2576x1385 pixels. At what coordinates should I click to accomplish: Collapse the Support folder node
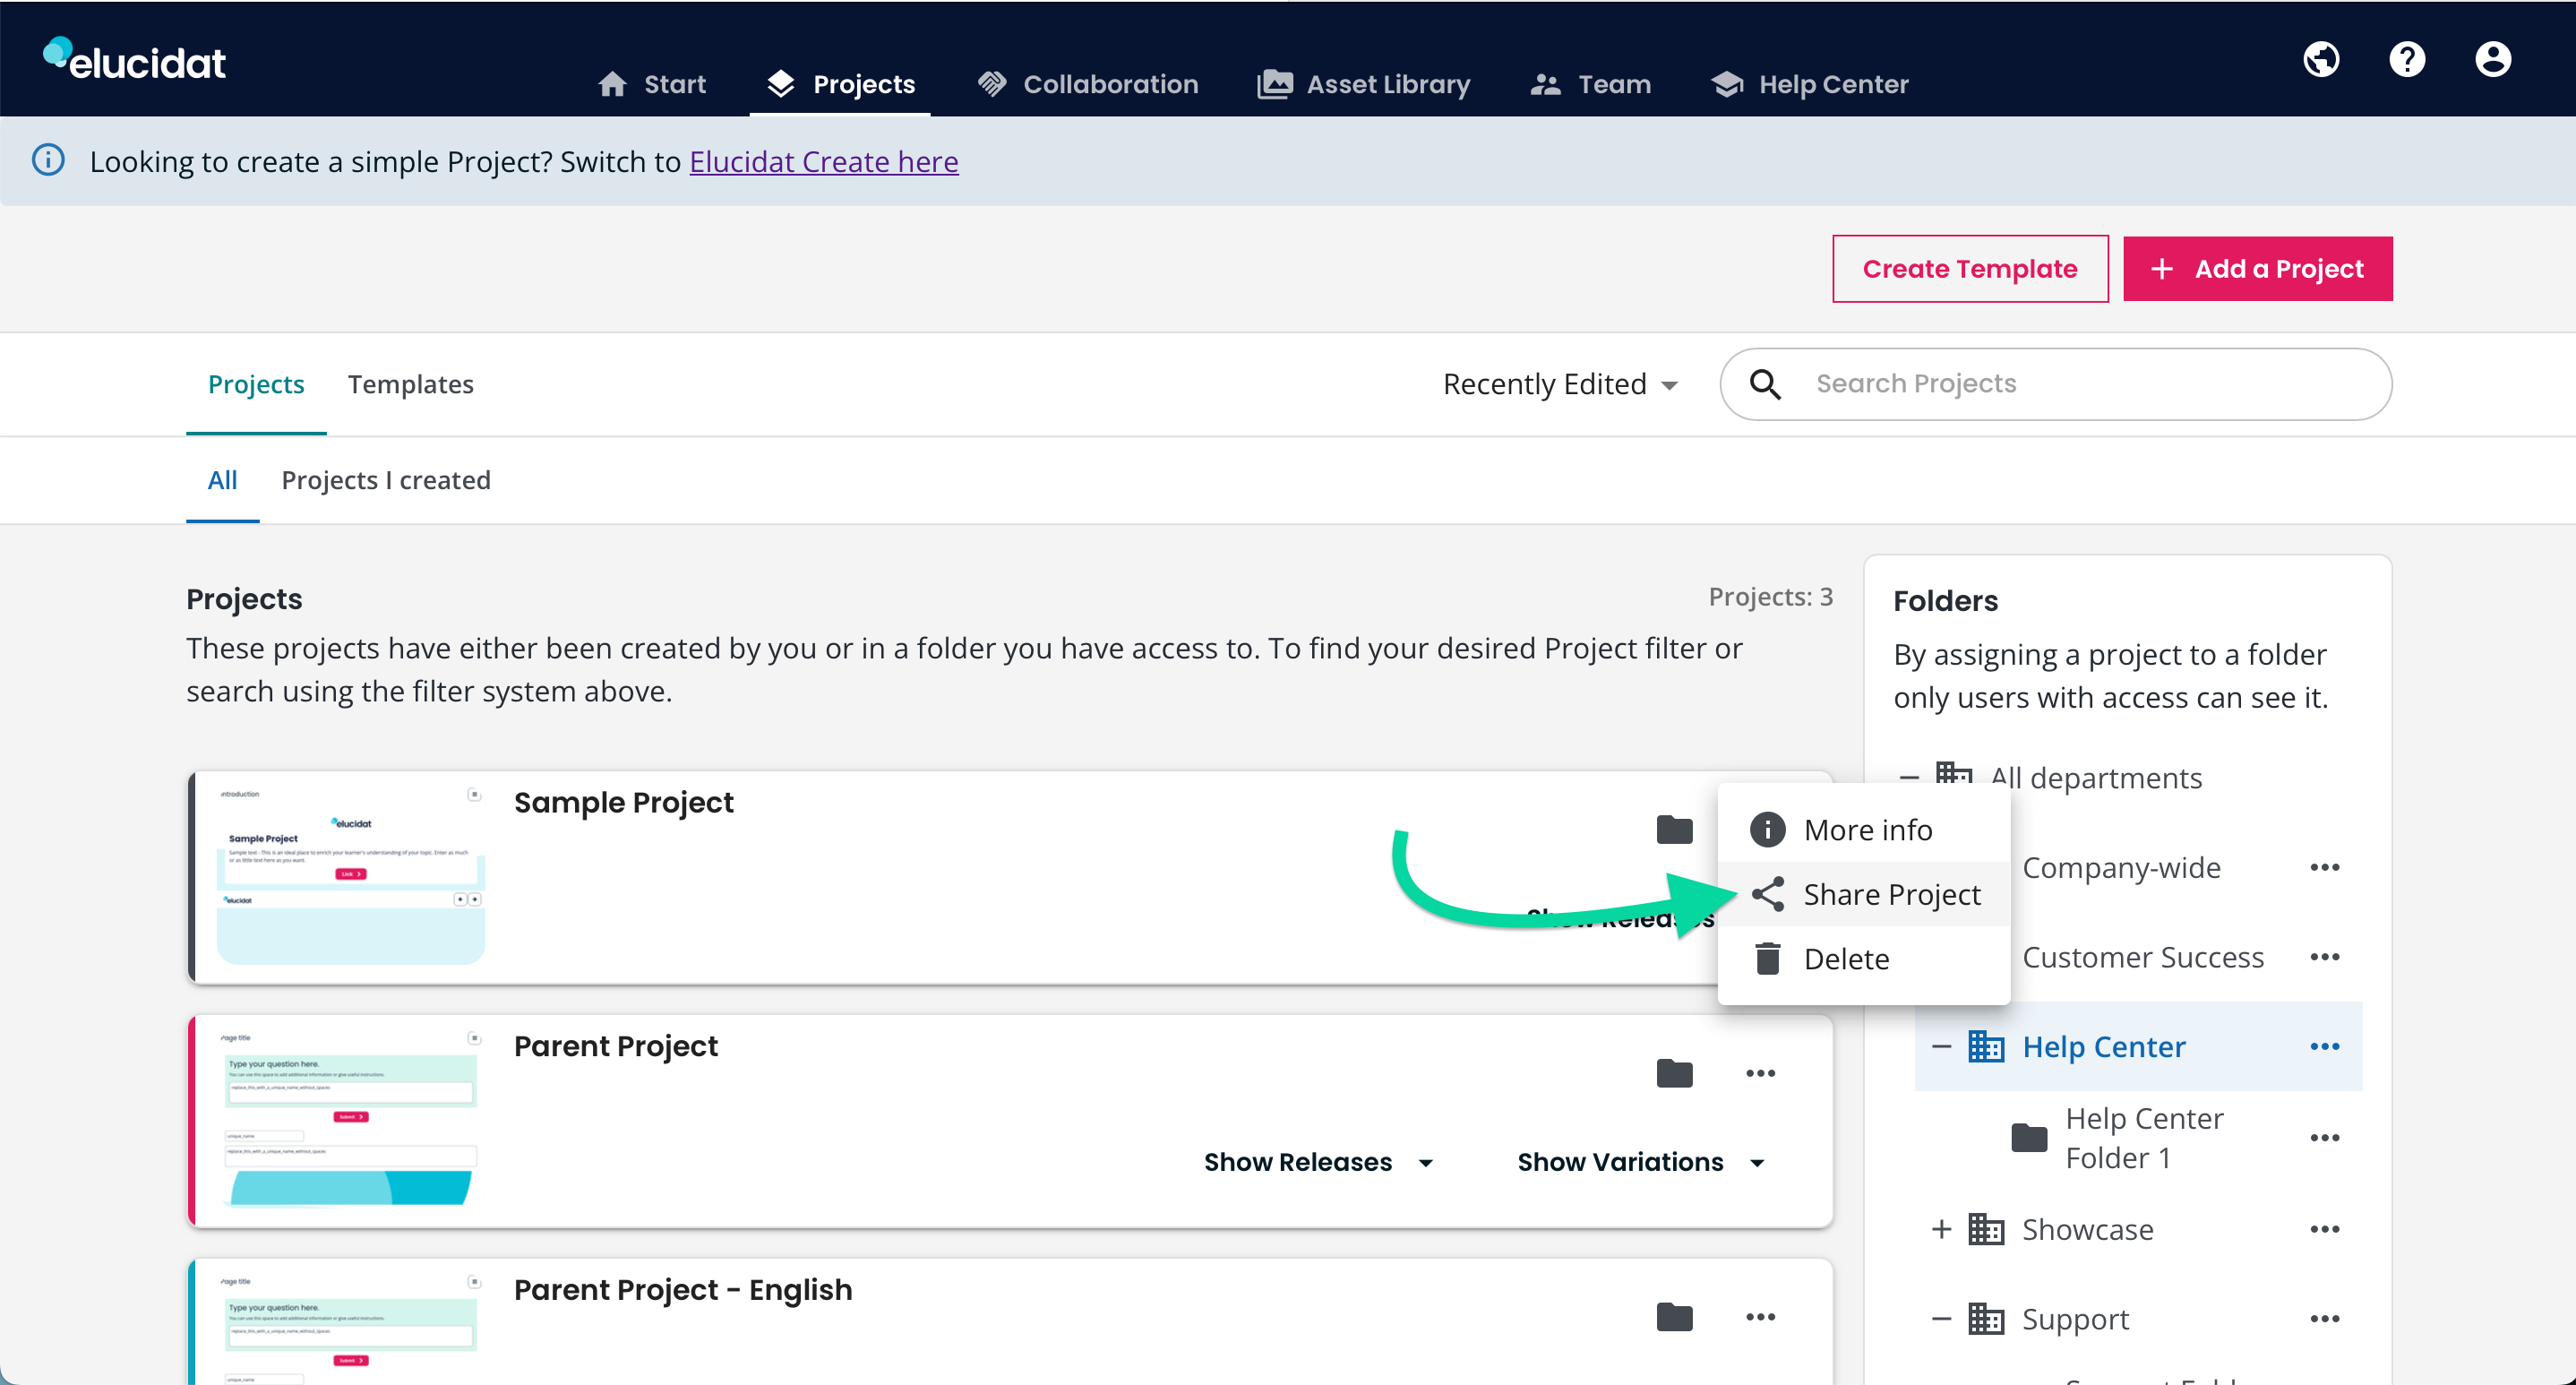(x=1941, y=1319)
